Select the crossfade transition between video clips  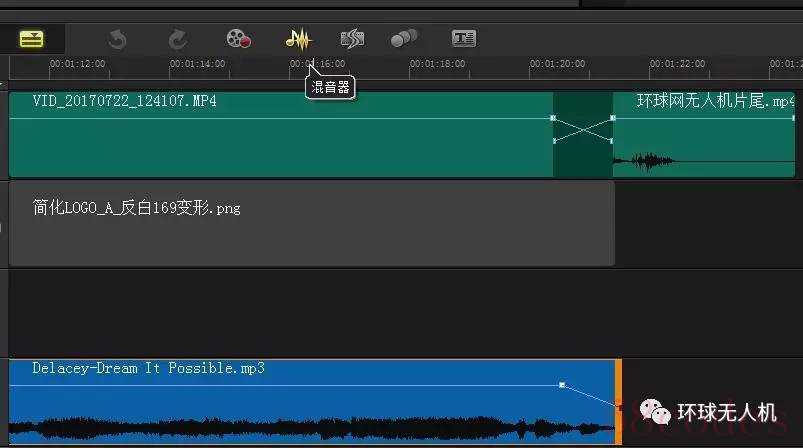pos(583,135)
